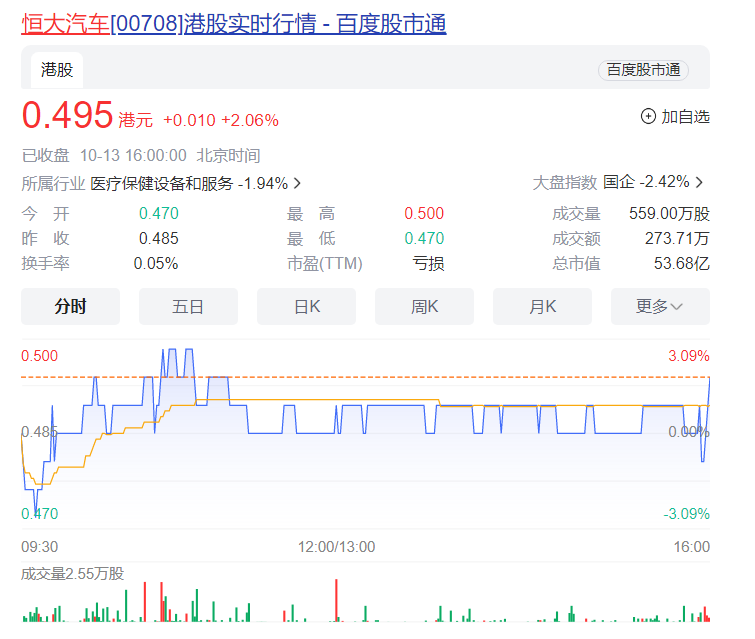Click the 0.495 current price
Viewport: 755px width, 639px height.
[68, 116]
